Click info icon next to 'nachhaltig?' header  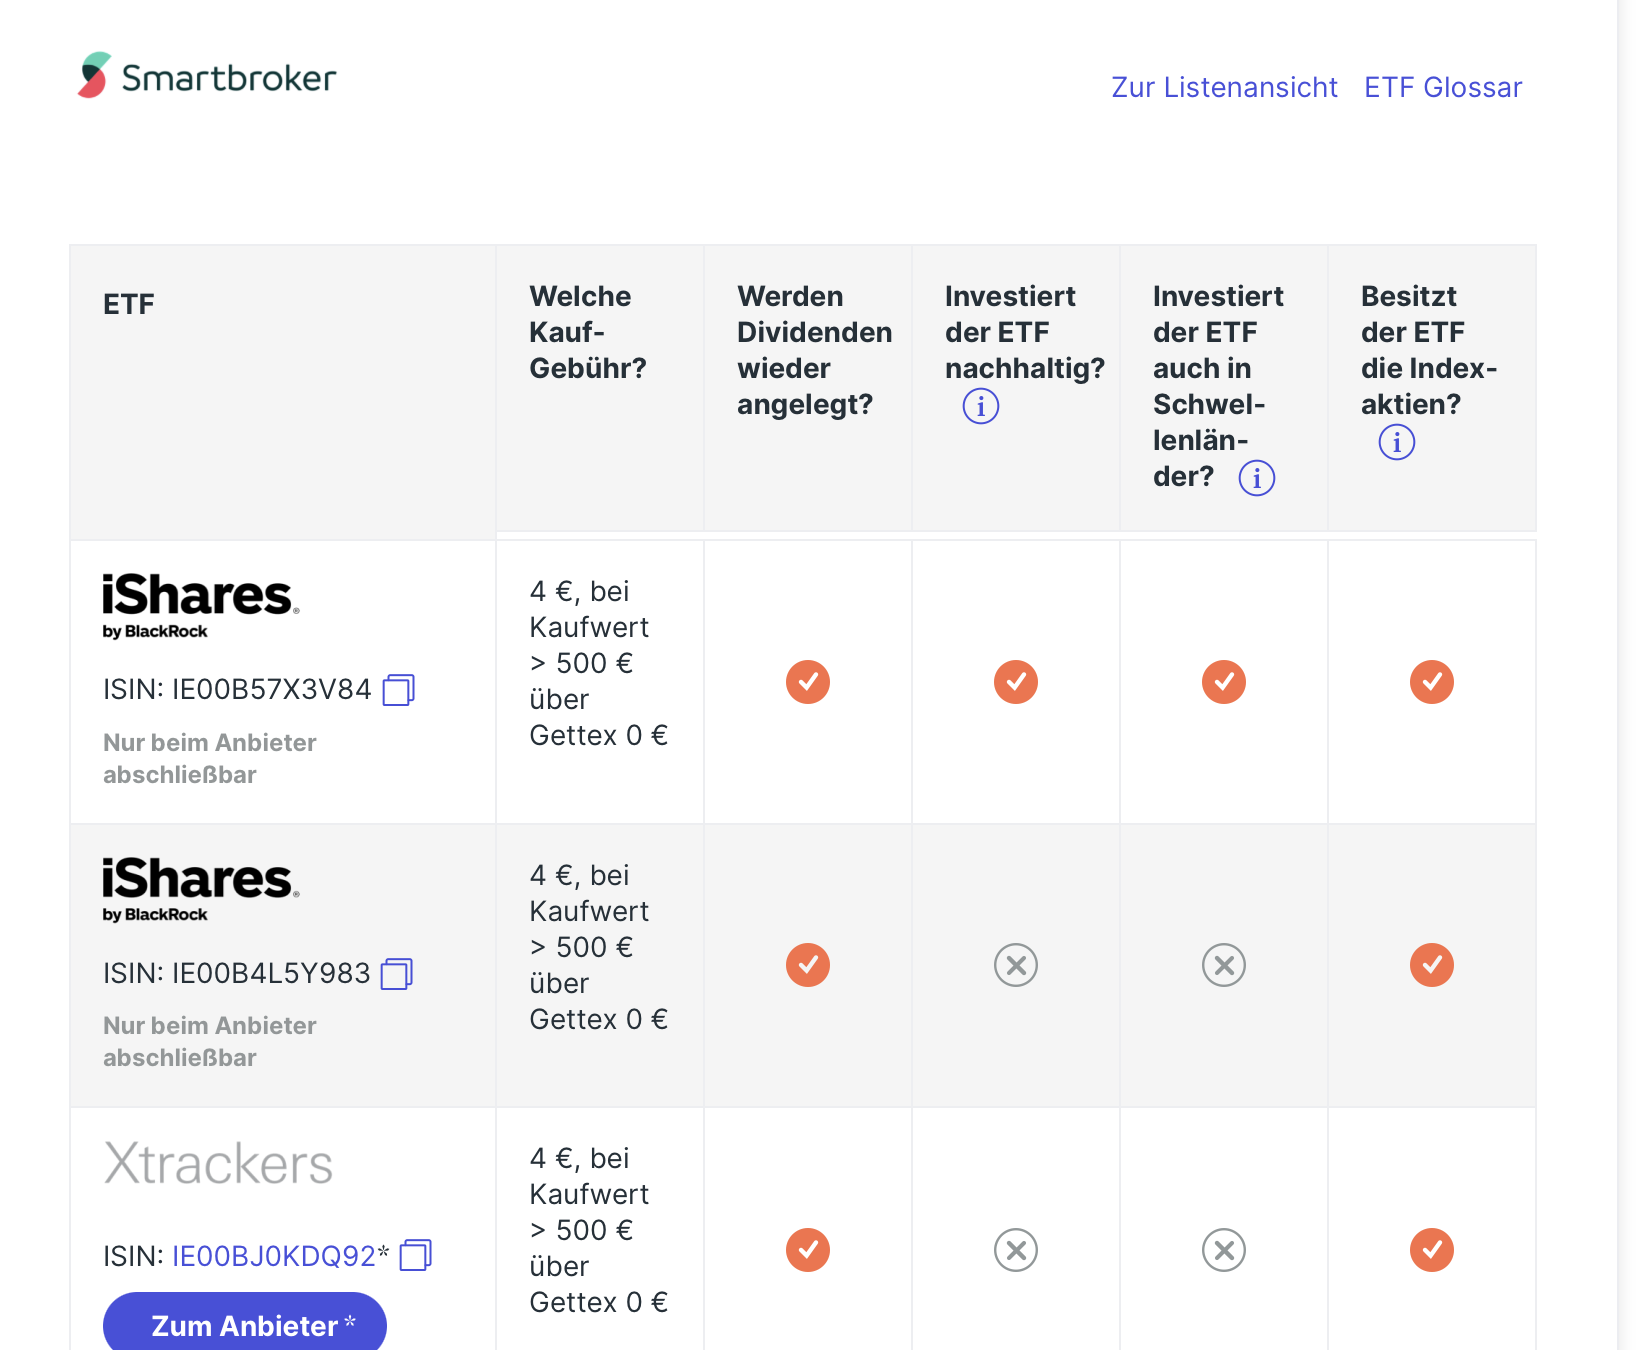[980, 406]
